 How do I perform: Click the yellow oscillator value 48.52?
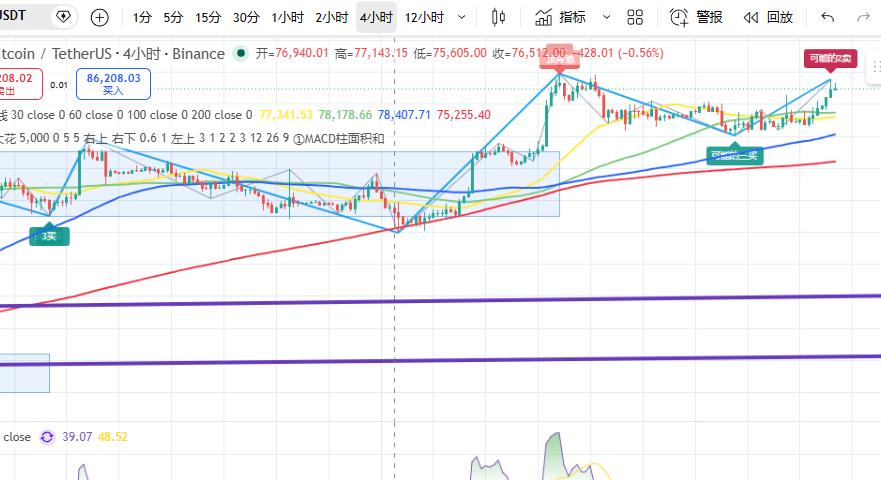(x=112, y=437)
